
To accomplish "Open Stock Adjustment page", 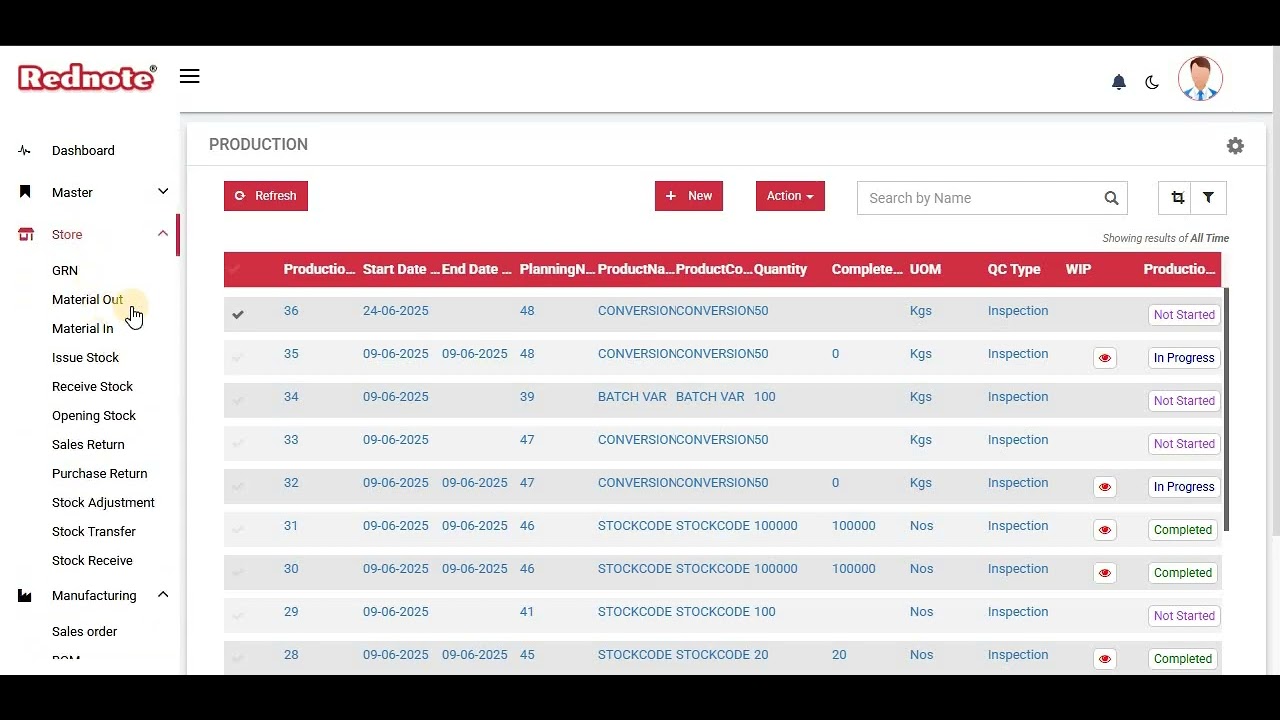I will [x=103, y=503].
